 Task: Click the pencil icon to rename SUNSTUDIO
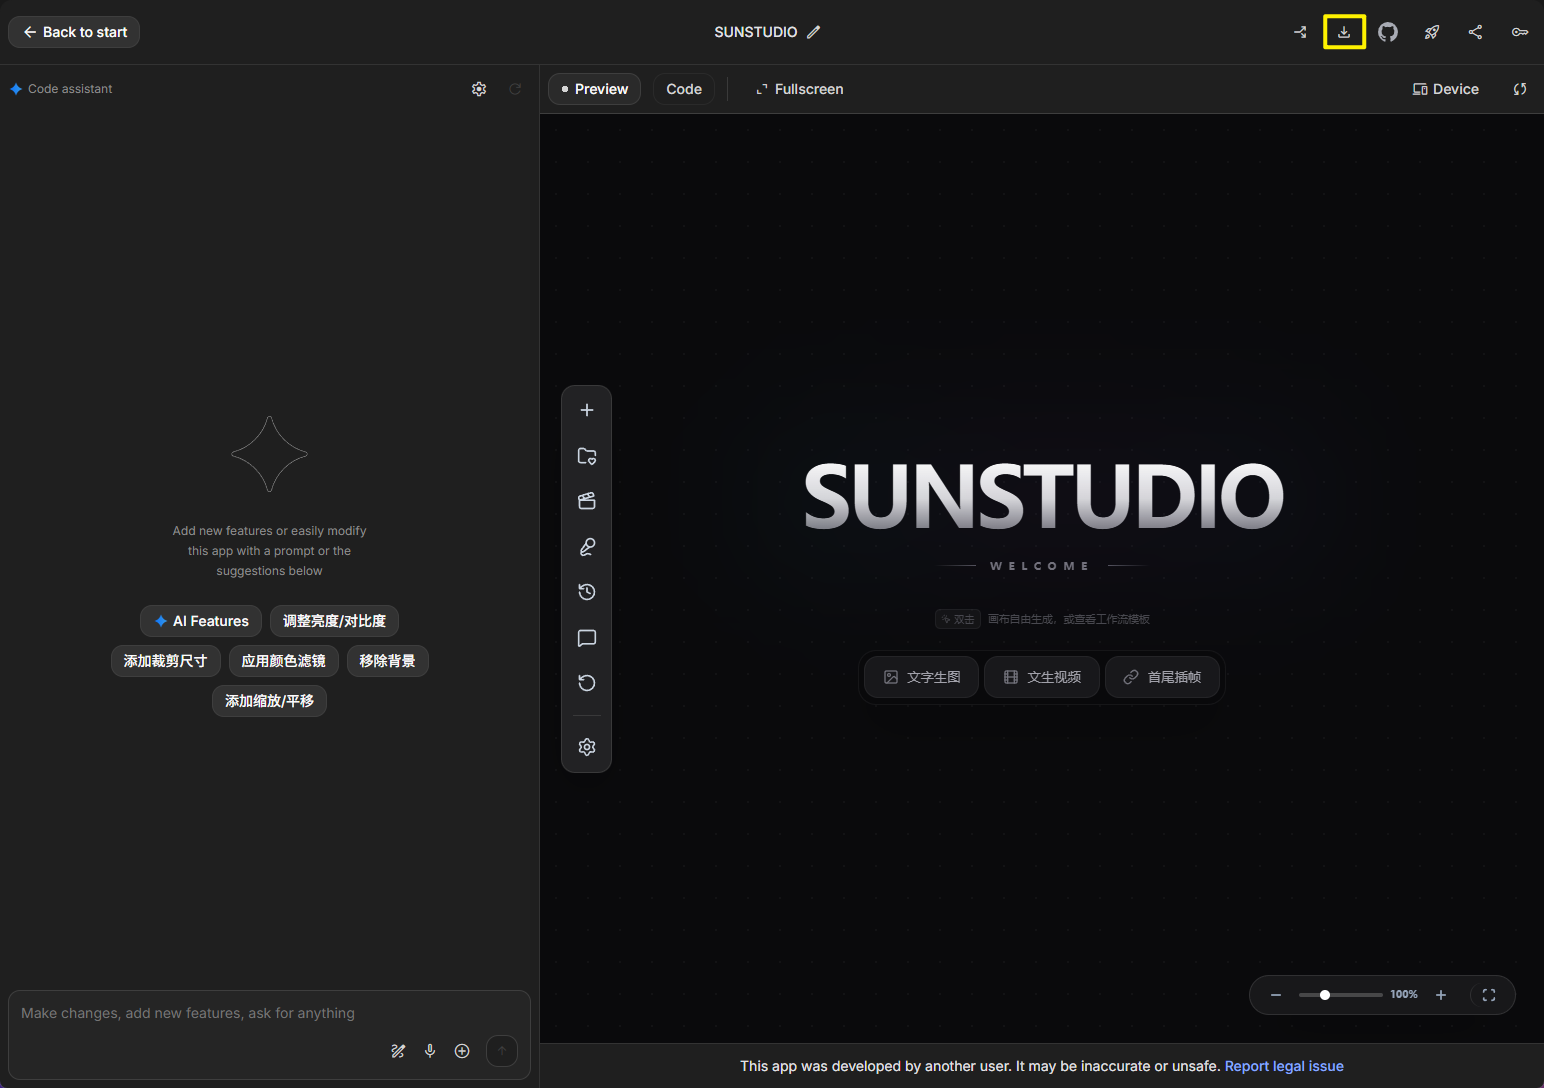[814, 32]
